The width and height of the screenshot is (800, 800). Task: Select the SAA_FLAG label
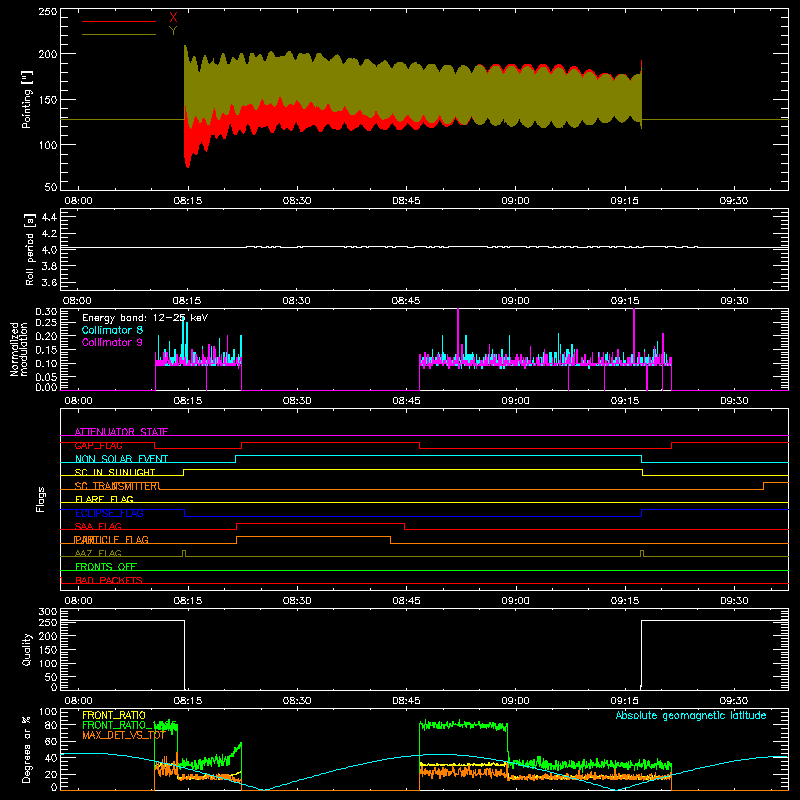point(98,526)
